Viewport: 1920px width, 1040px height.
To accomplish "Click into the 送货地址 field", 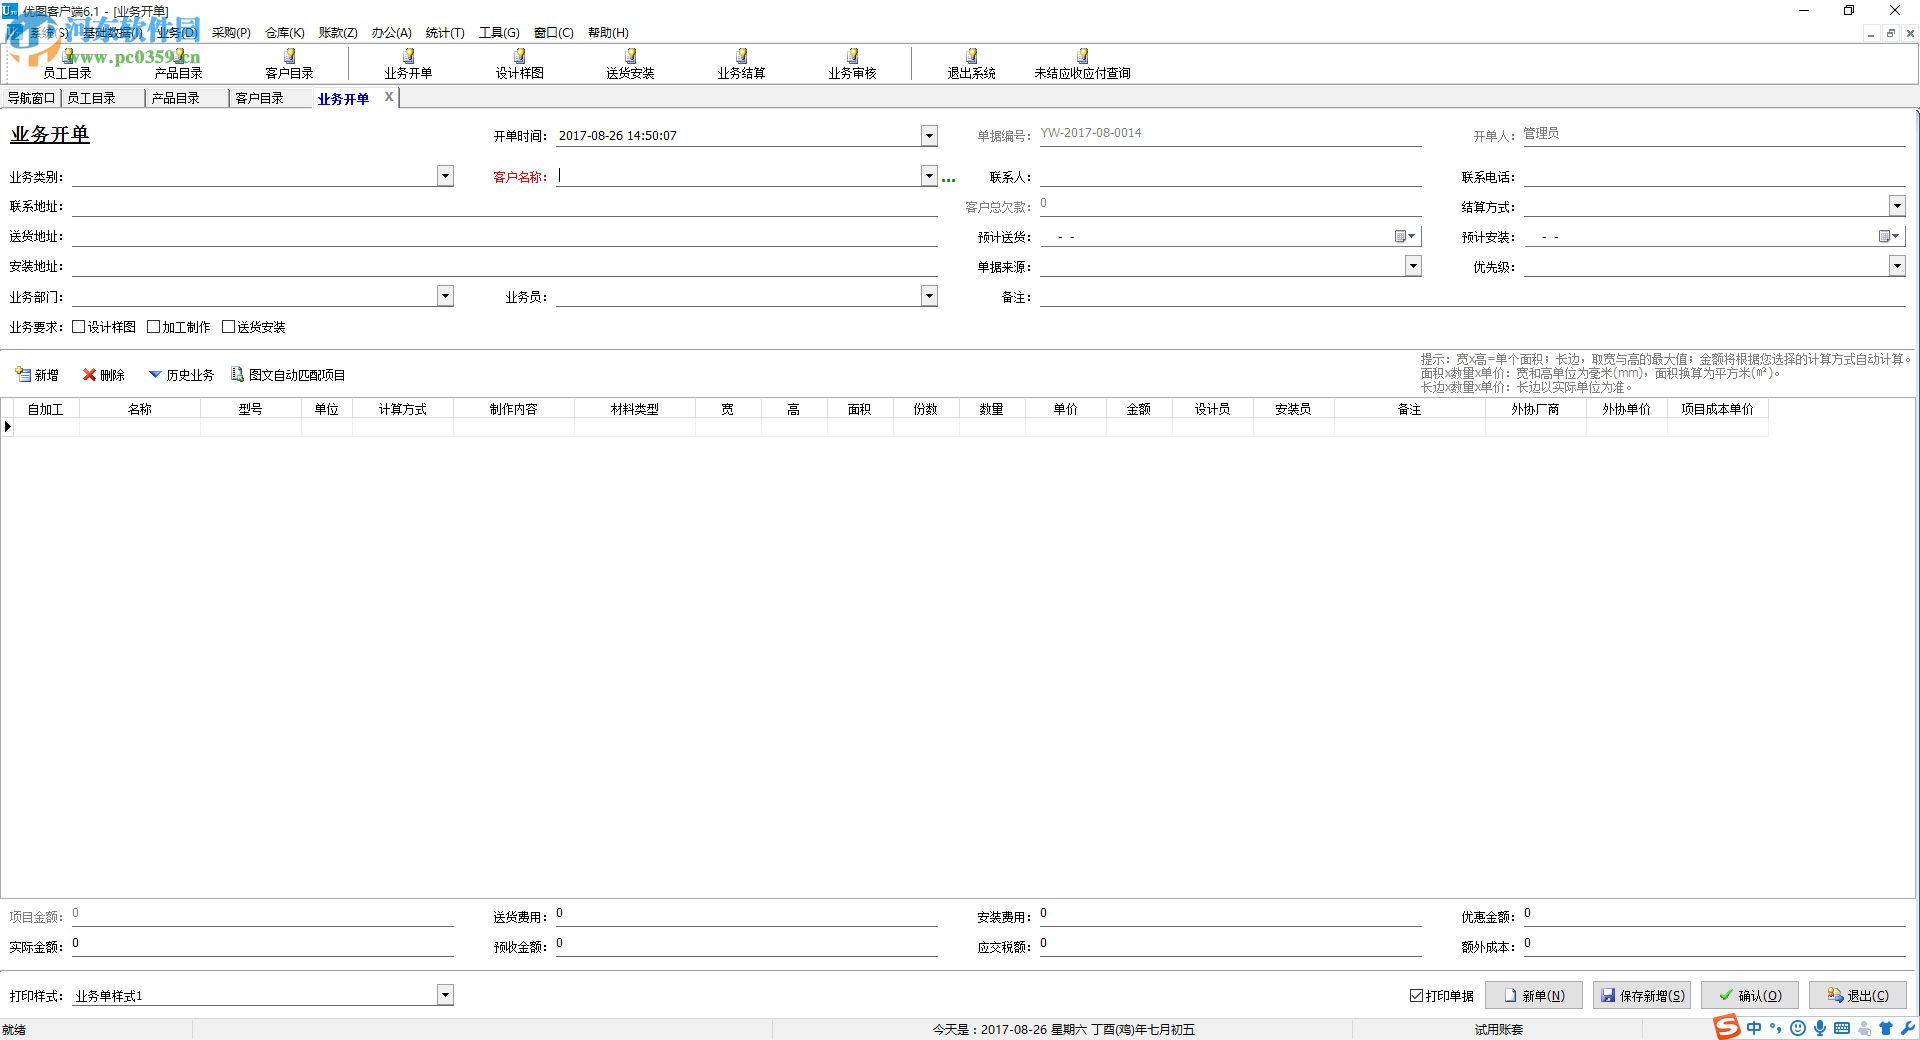I will (x=505, y=236).
